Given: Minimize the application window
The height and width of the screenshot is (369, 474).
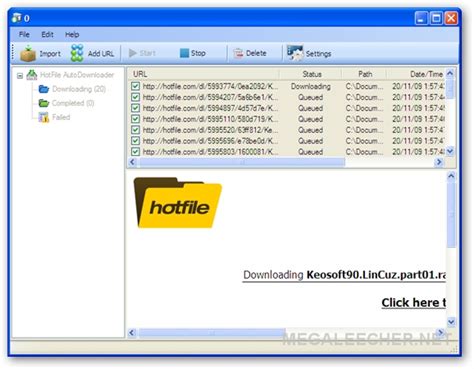Looking at the screenshot, I should (x=421, y=18).
